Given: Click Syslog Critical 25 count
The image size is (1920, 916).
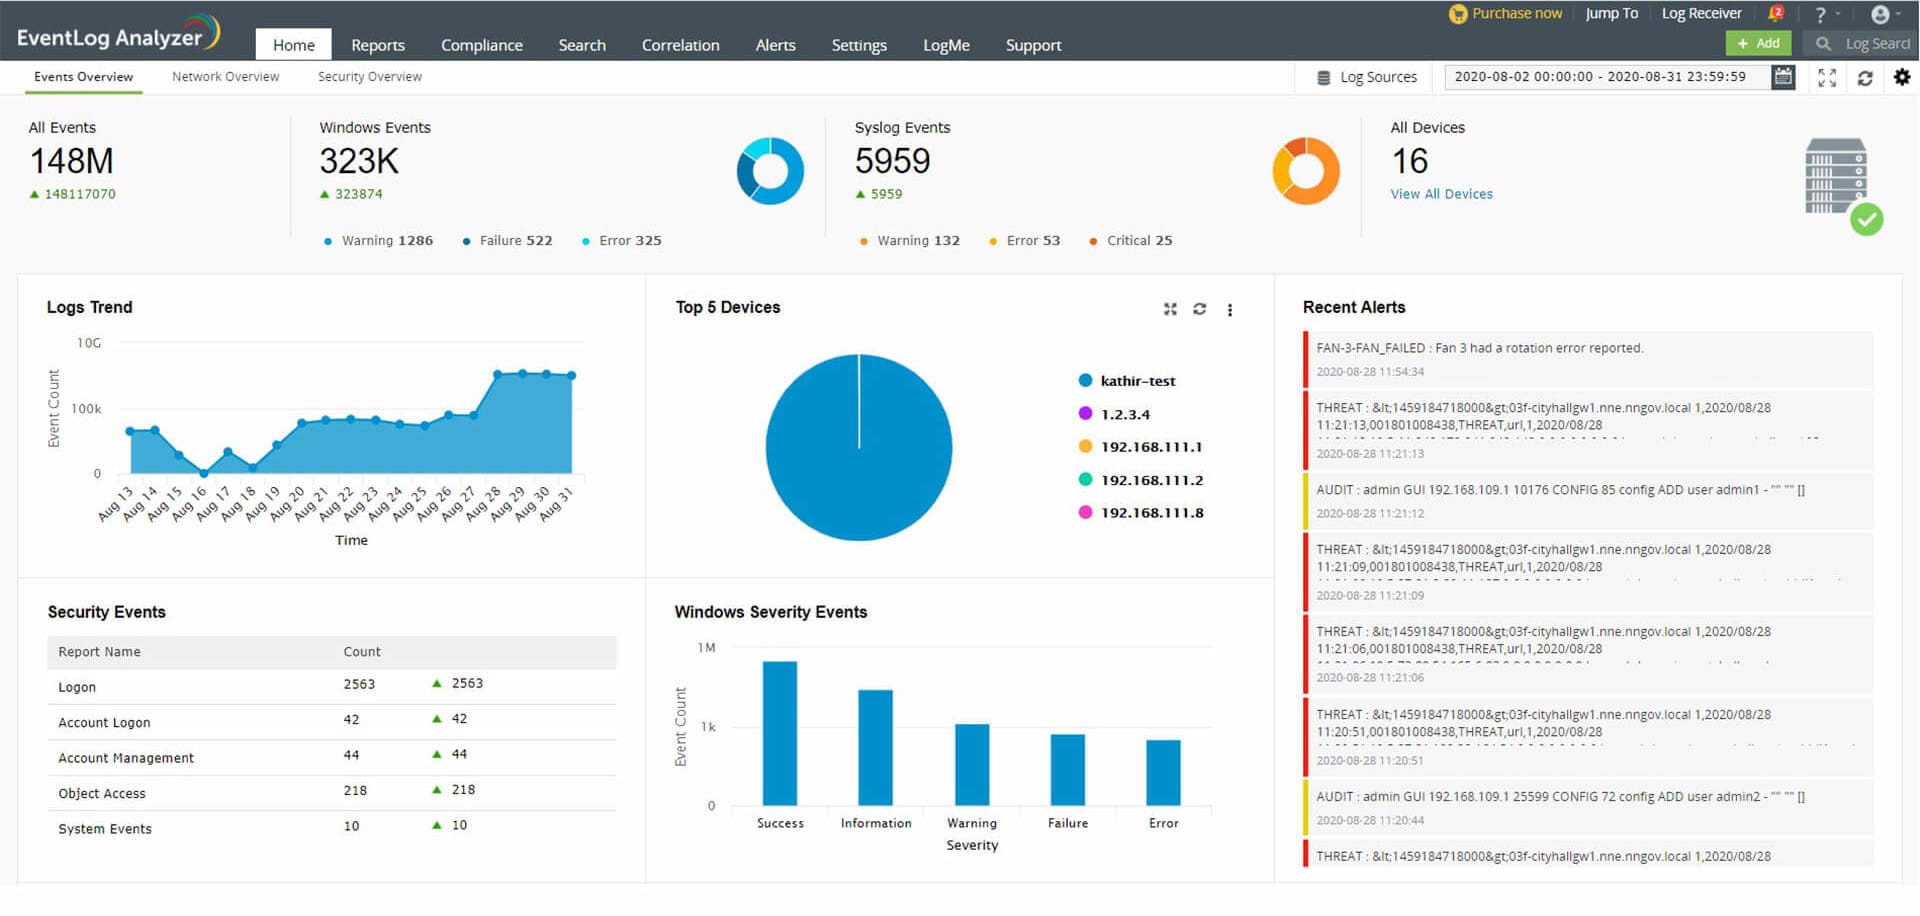Looking at the screenshot, I should [x=1130, y=241].
